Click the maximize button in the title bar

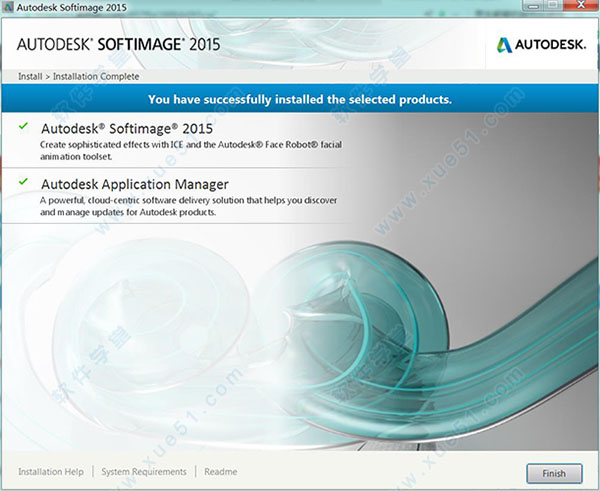pos(554,5)
